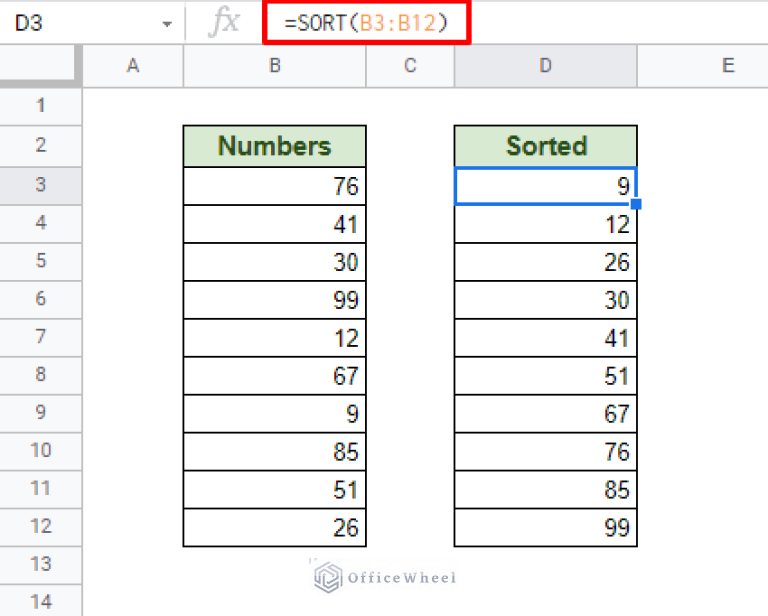Select cell D5 containing 26
768x616 pixels.
(545, 262)
